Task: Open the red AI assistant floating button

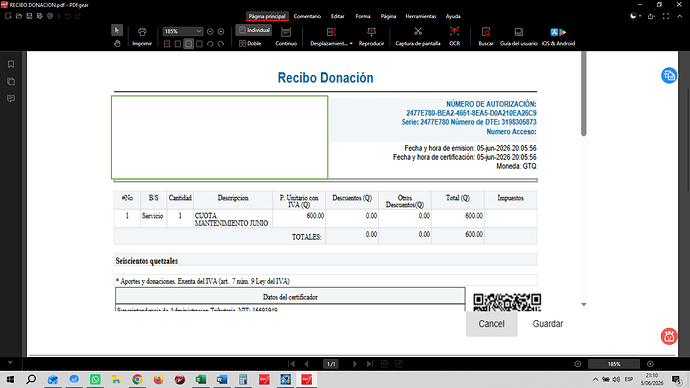Action: click(669, 337)
